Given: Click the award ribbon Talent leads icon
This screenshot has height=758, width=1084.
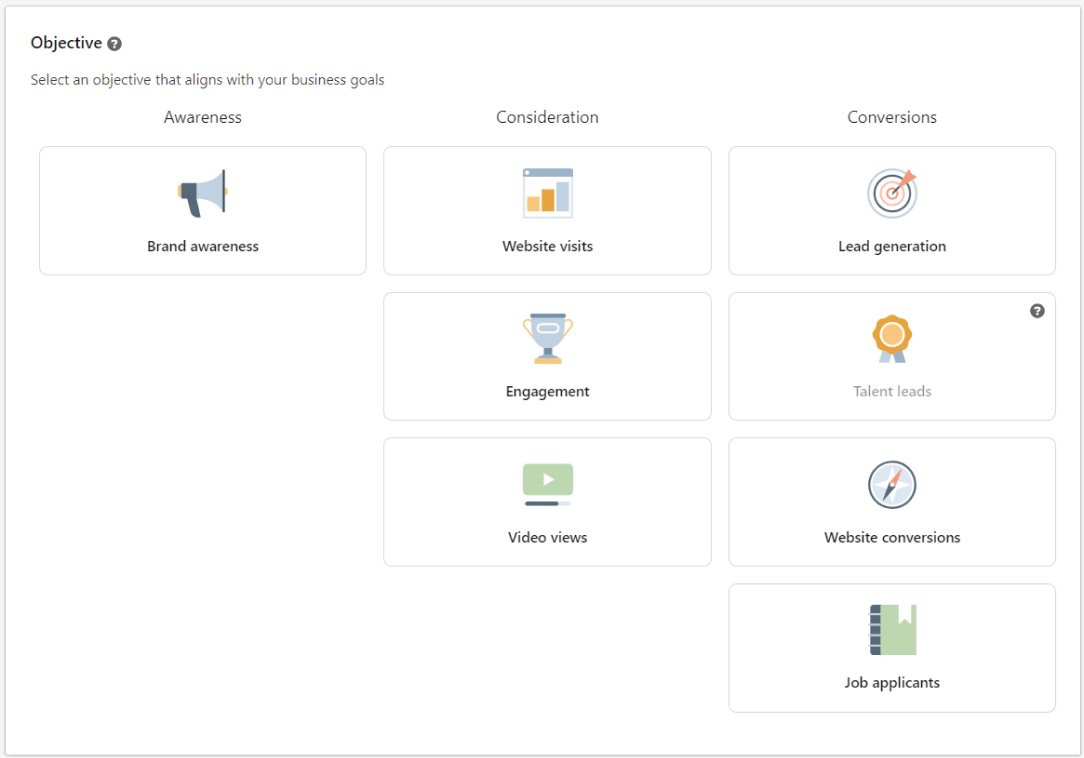Looking at the screenshot, I should click(x=892, y=339).
